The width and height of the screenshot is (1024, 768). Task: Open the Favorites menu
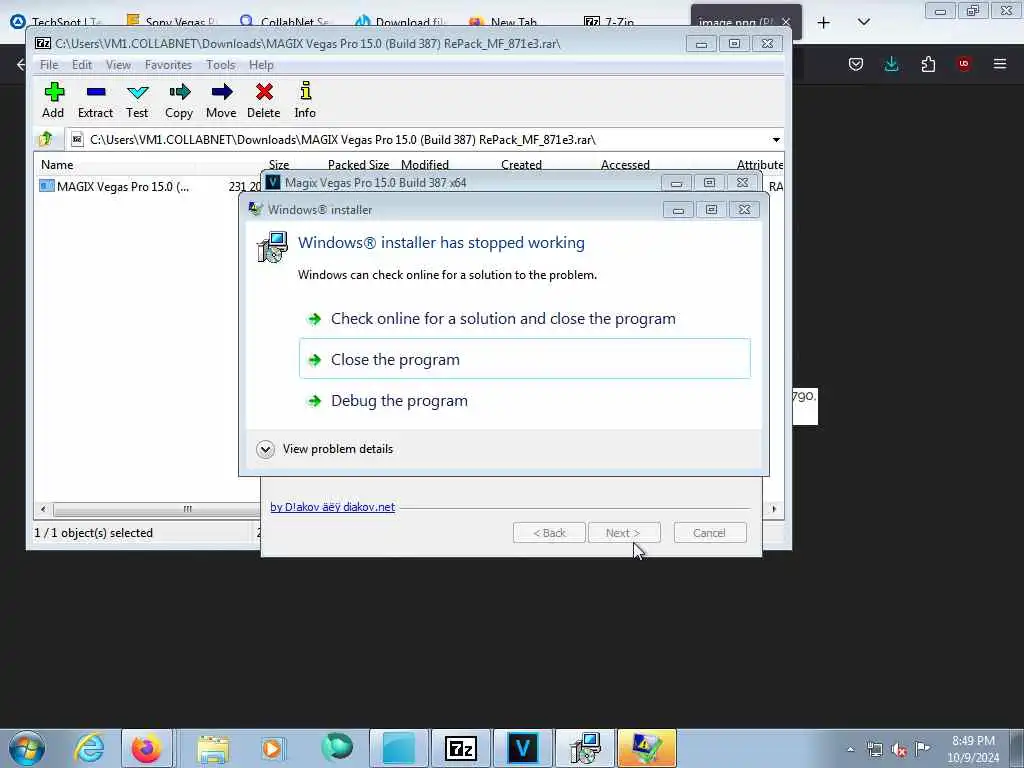168,65
